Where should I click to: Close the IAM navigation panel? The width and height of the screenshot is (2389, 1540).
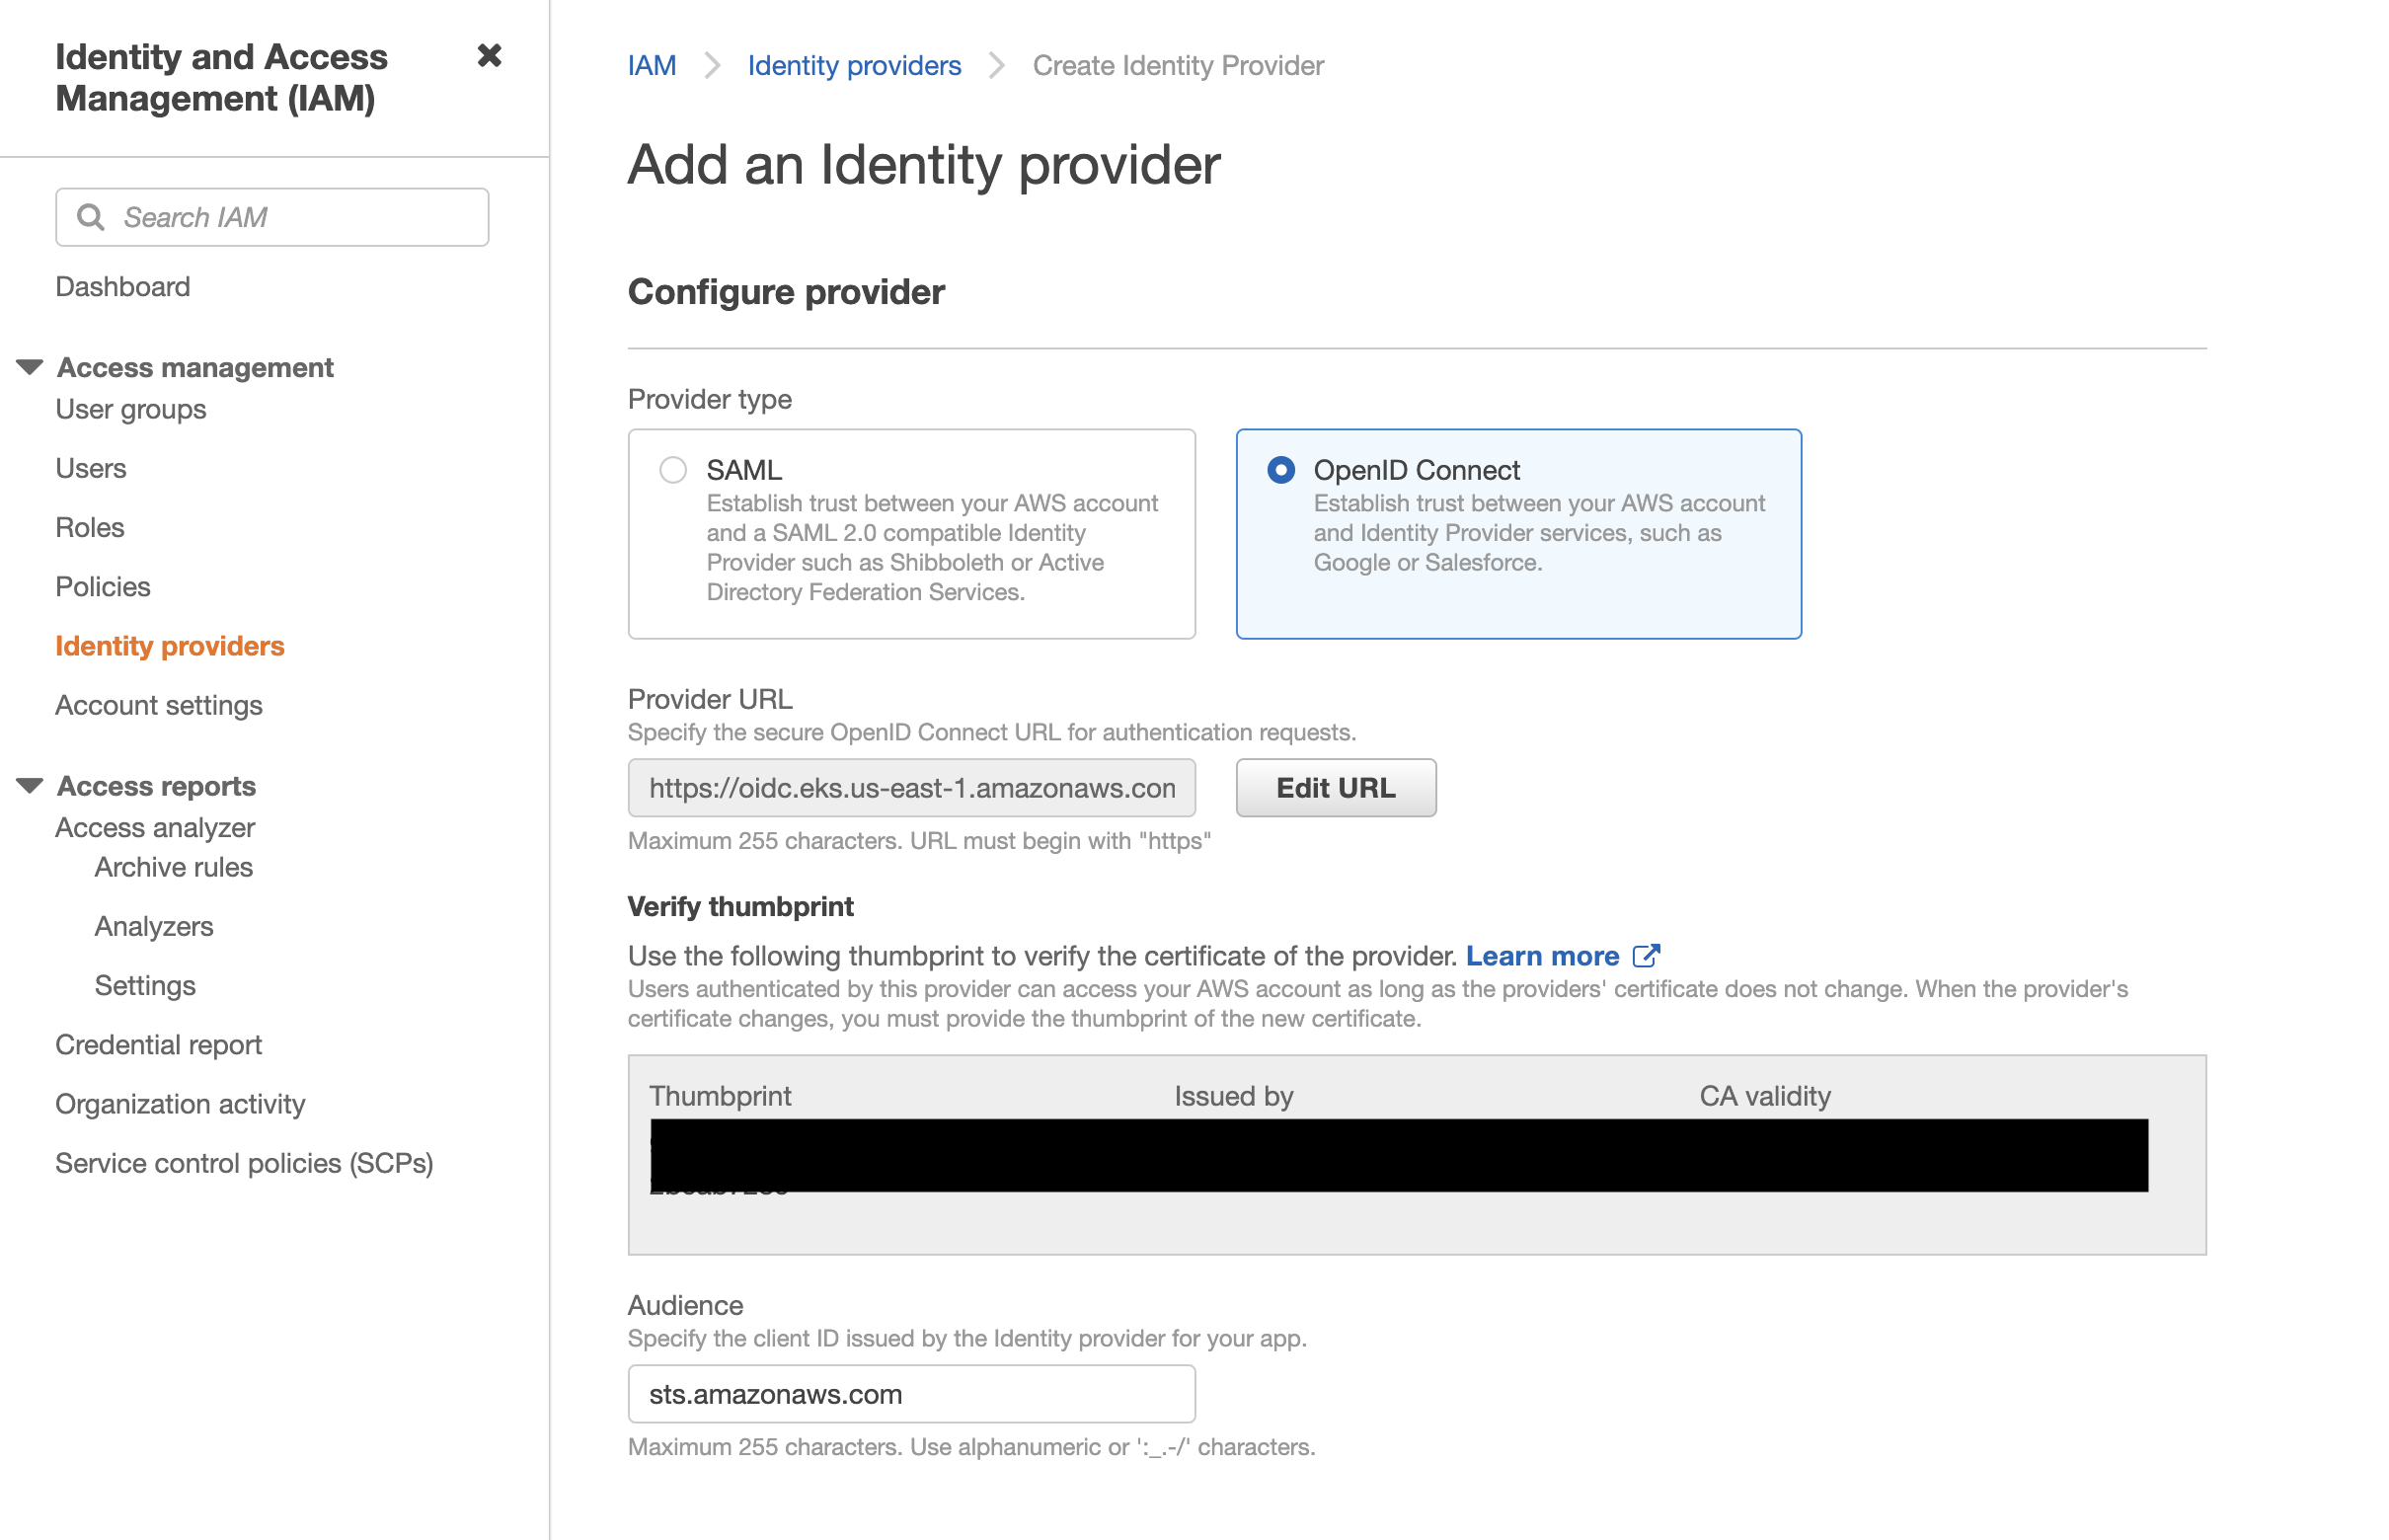pos(489,56)
